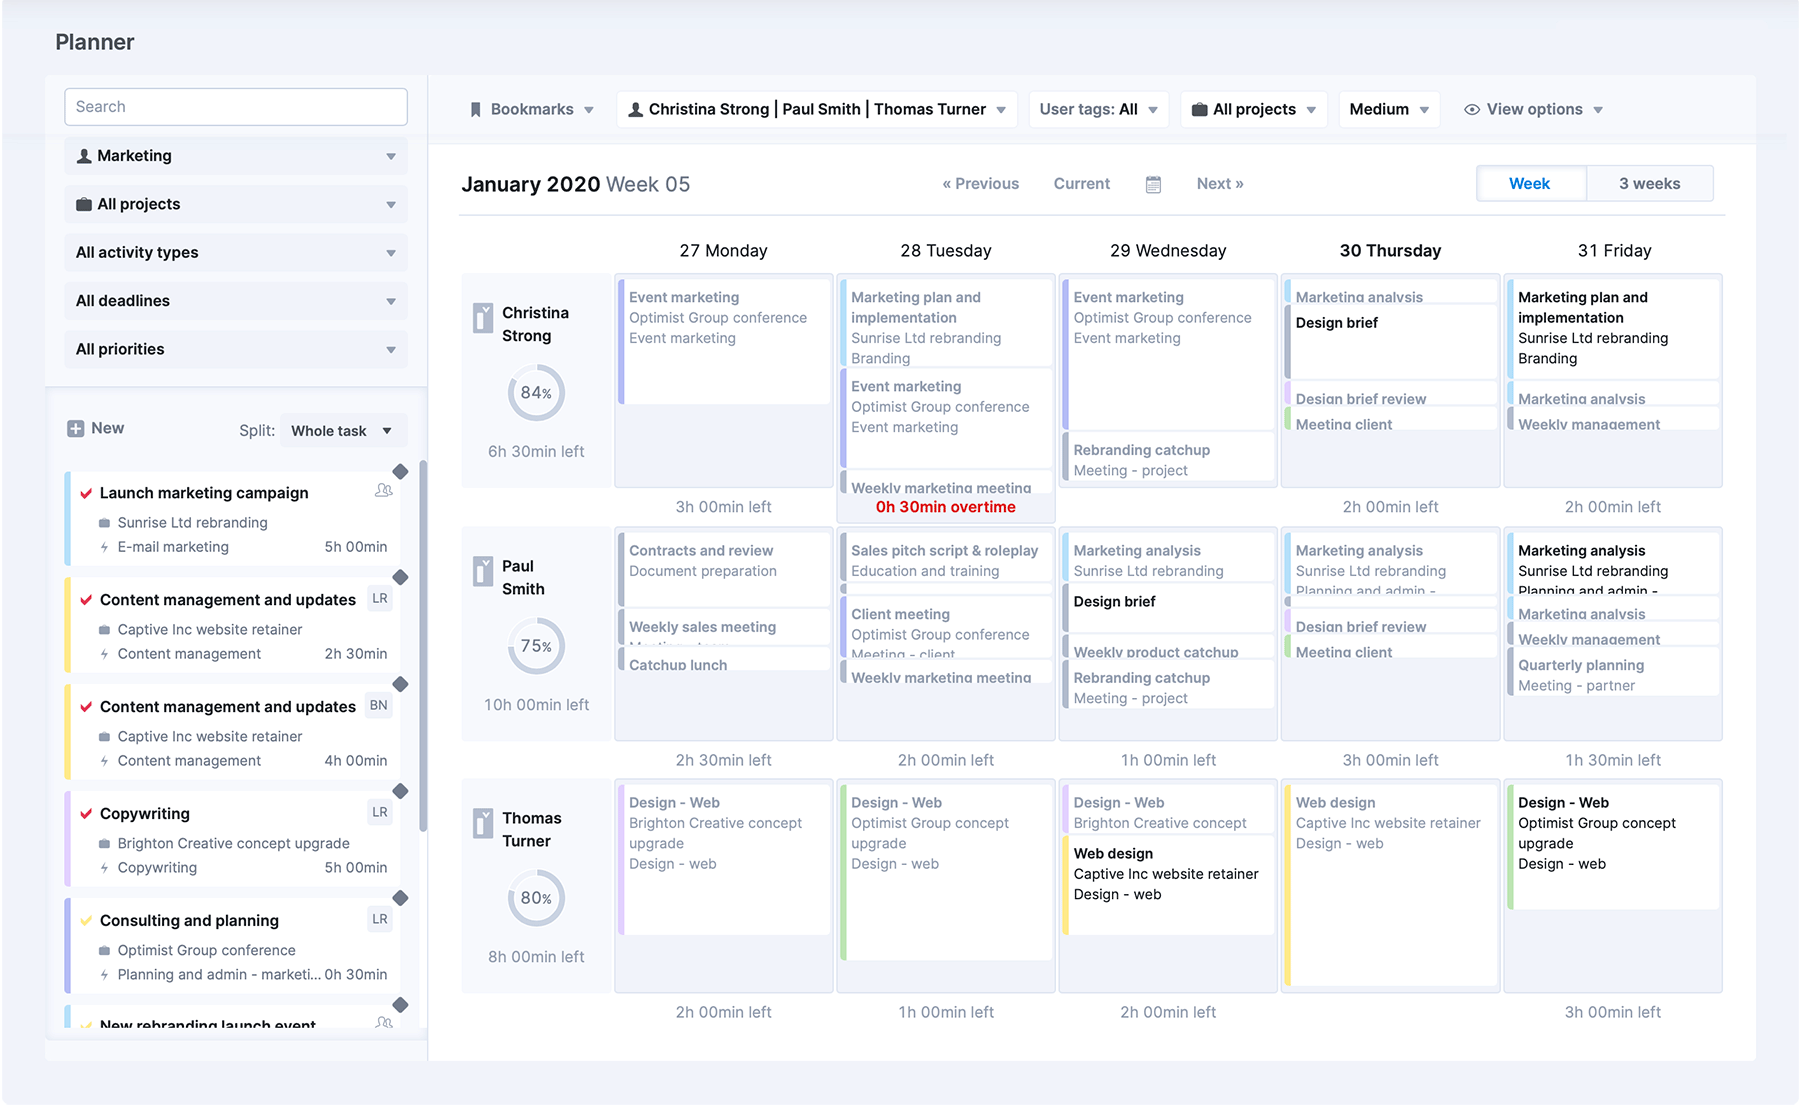Image resolution: width=1800 pixels, height=1108 pixels.
Task: Toggle checkmark on Consulting and planning task
Action: click(86, 921)
